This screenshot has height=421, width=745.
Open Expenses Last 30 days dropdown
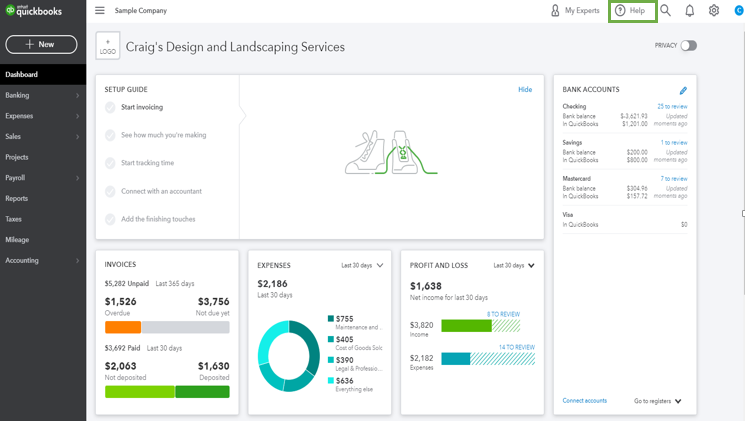click(362, 266)
